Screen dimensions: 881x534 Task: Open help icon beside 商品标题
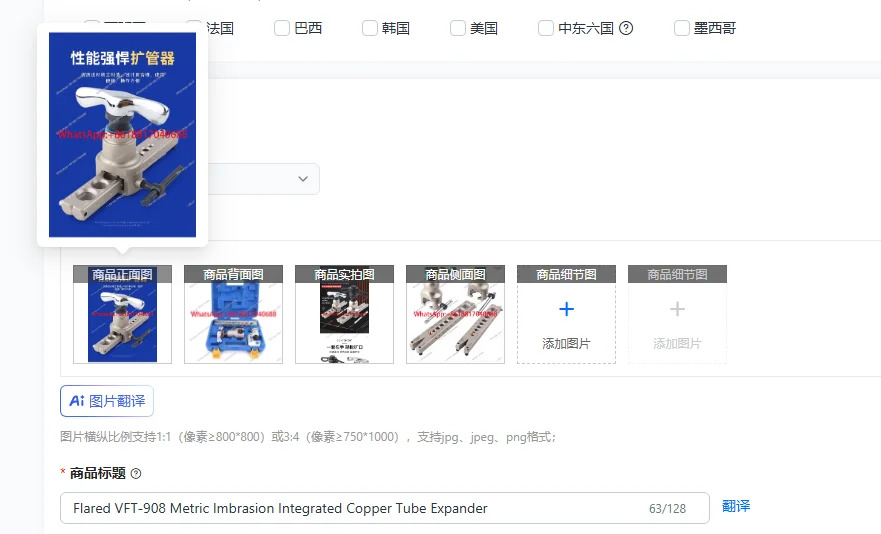coord(136,474)
